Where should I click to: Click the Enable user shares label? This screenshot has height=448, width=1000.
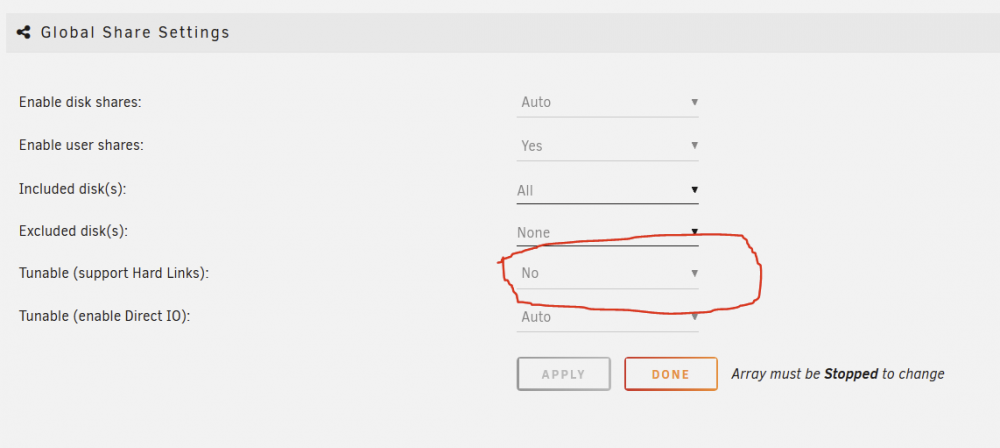pyautogui.click(x=81, y=146)
